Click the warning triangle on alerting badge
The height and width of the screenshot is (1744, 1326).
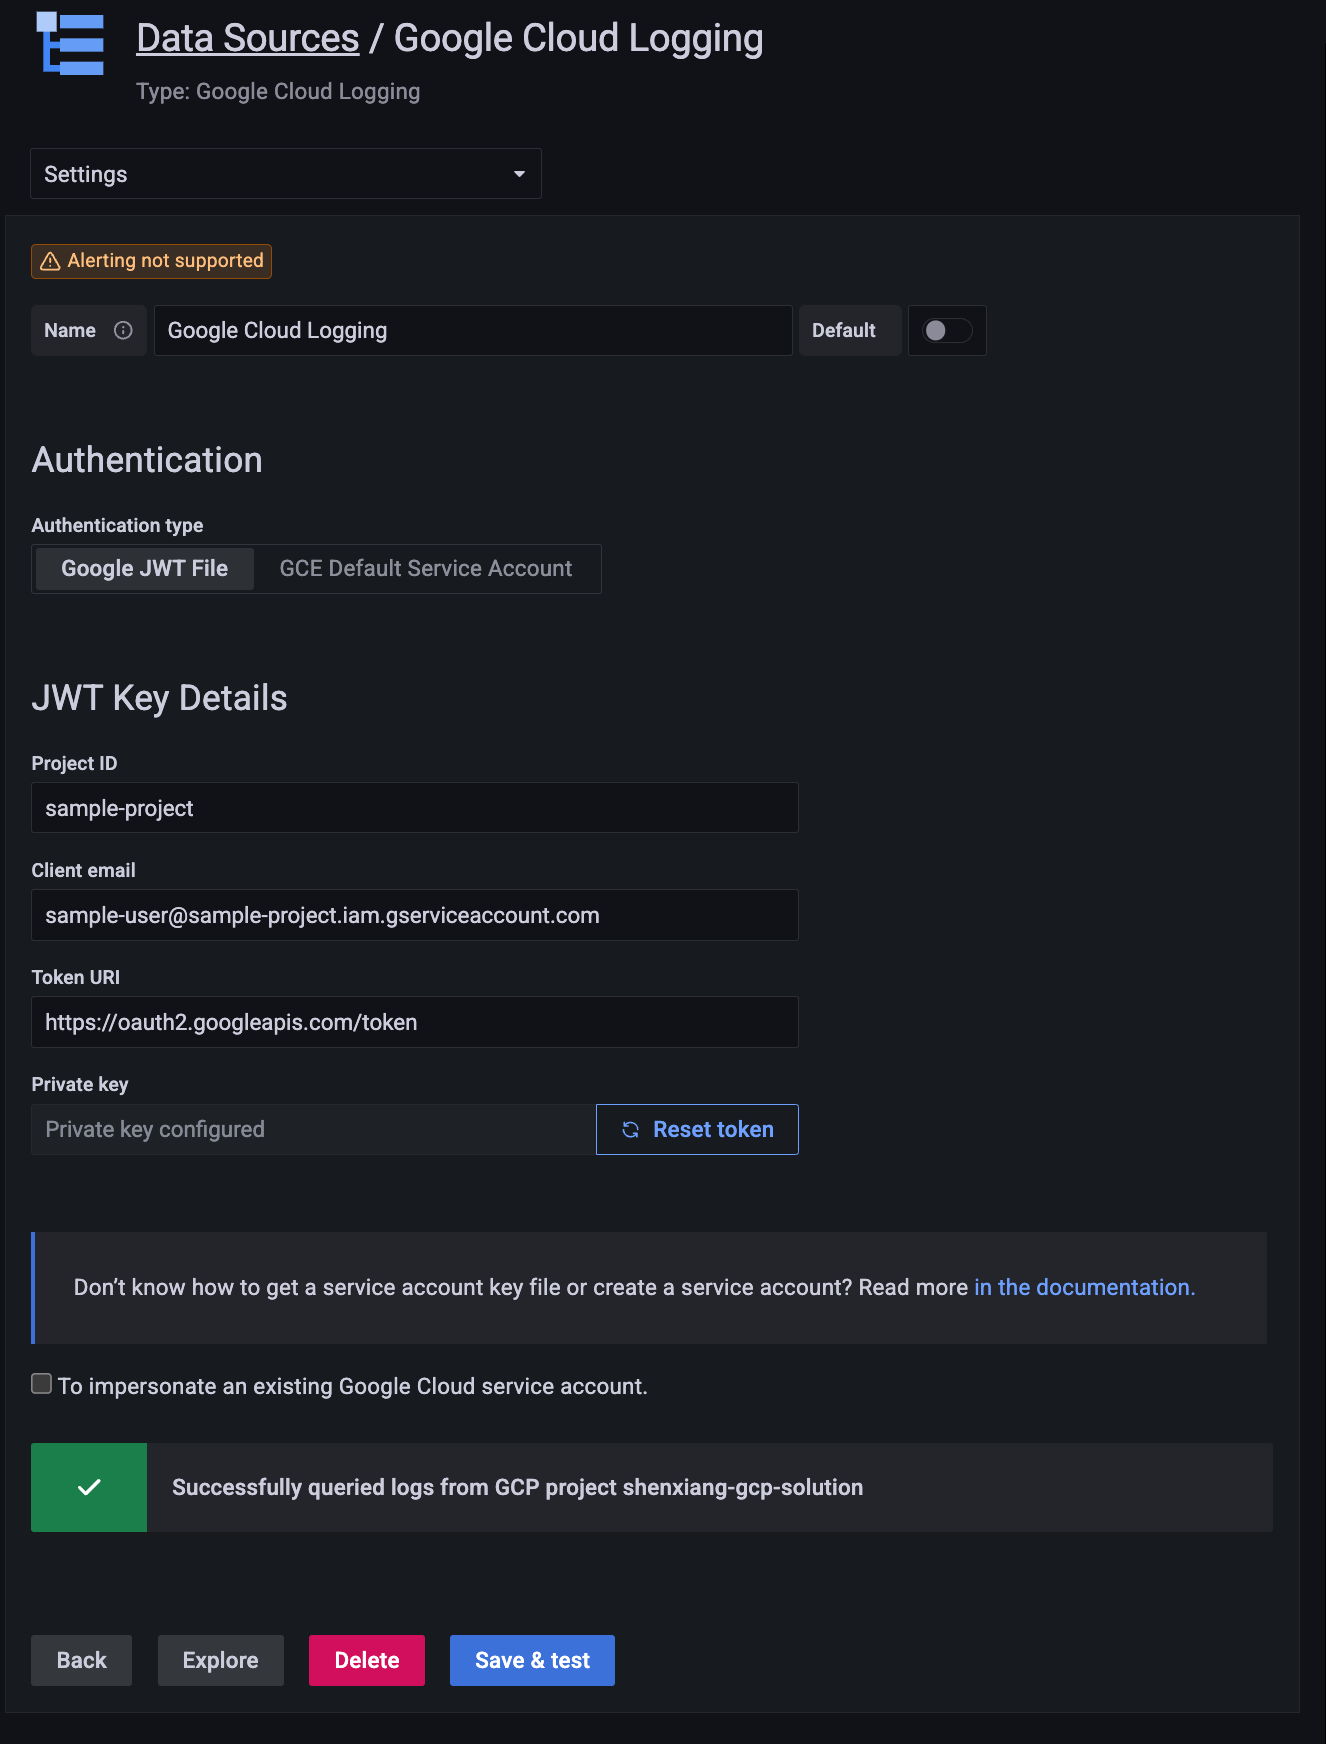point(50,261)
